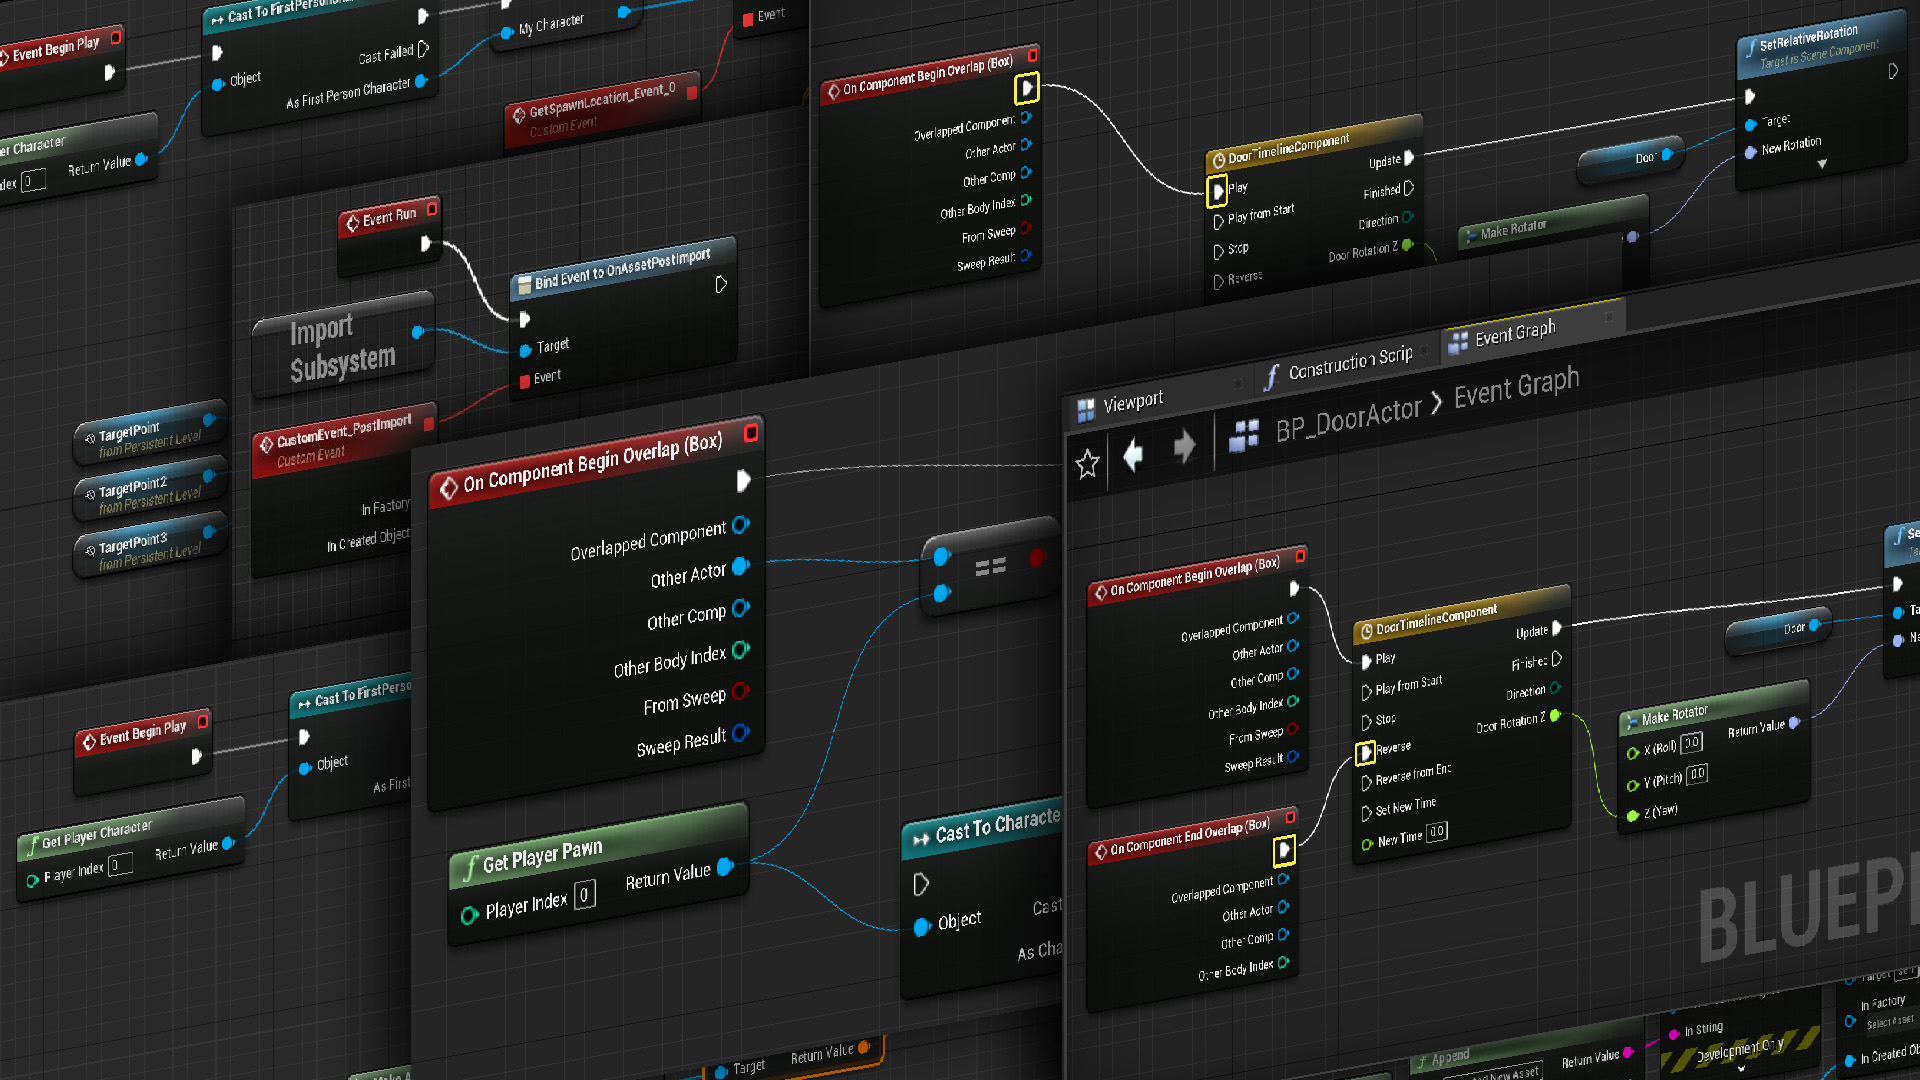Image resolution: width=1920 pixels, height=1080 pixels.
Task: Click the blueprint icon beside BP_DoorActor
Action: tap(1244, 435)
